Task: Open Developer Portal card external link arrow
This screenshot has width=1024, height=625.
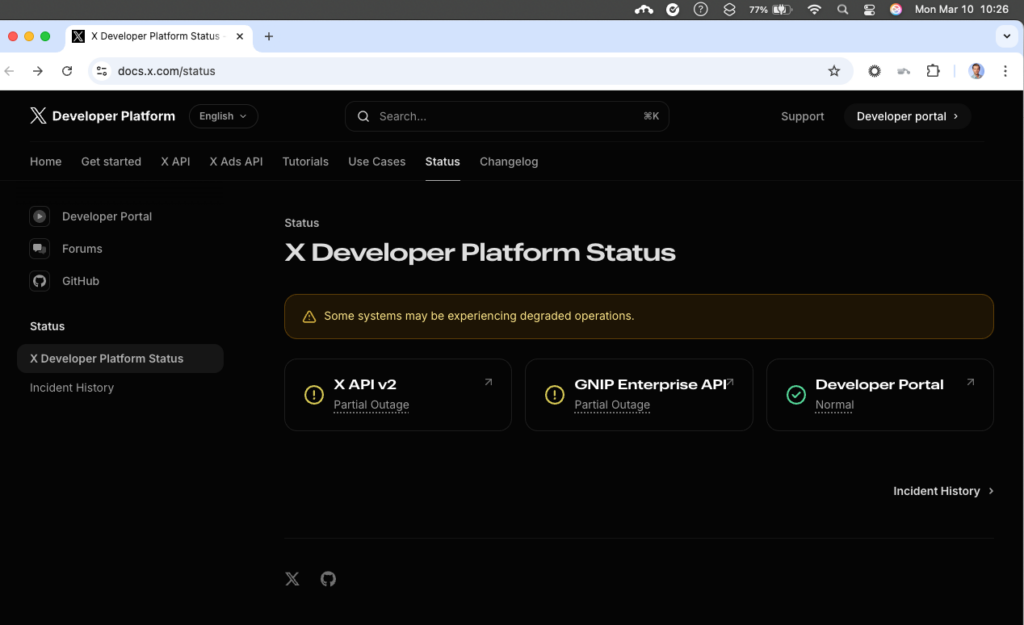Action: click(970, 382)
